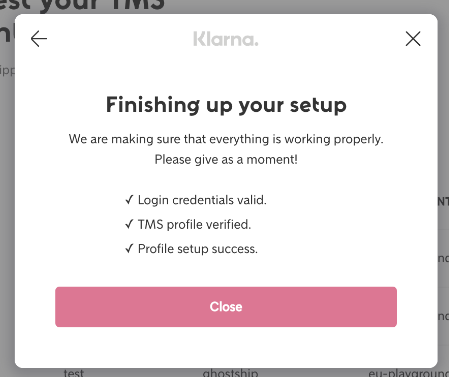Image resolution: width=449 pixels, height=377 pixels.
Task: Go back using the left arrow icon
Action: point(39,39)
